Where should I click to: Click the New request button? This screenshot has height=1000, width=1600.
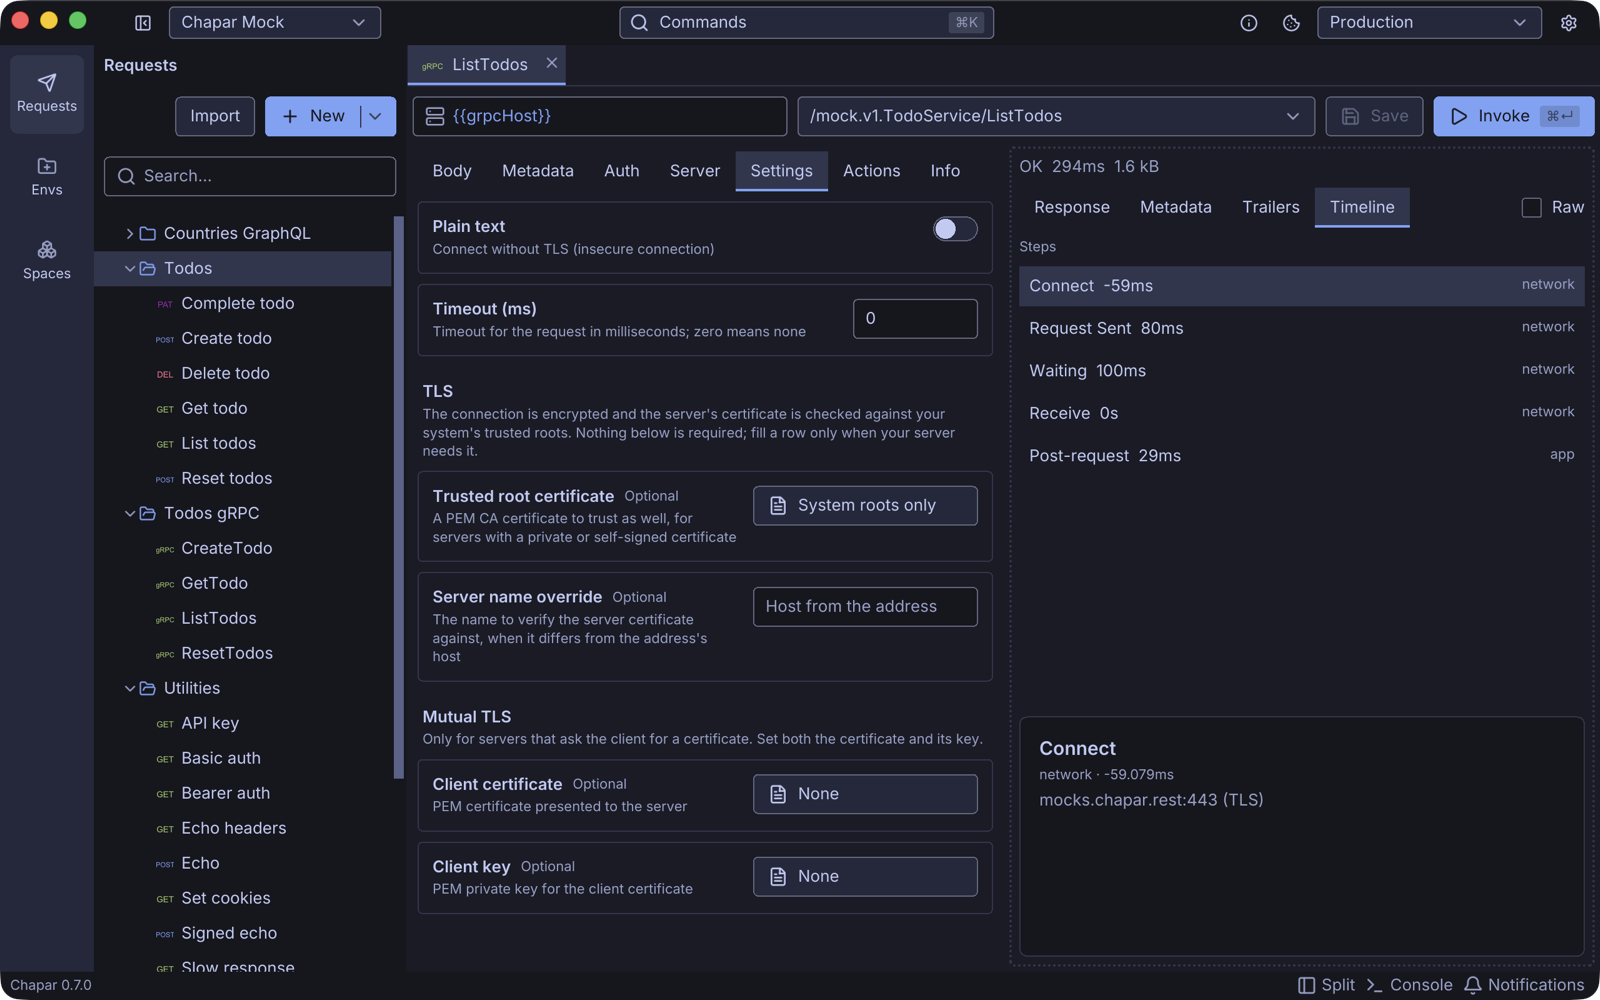[x=313, y=116]
